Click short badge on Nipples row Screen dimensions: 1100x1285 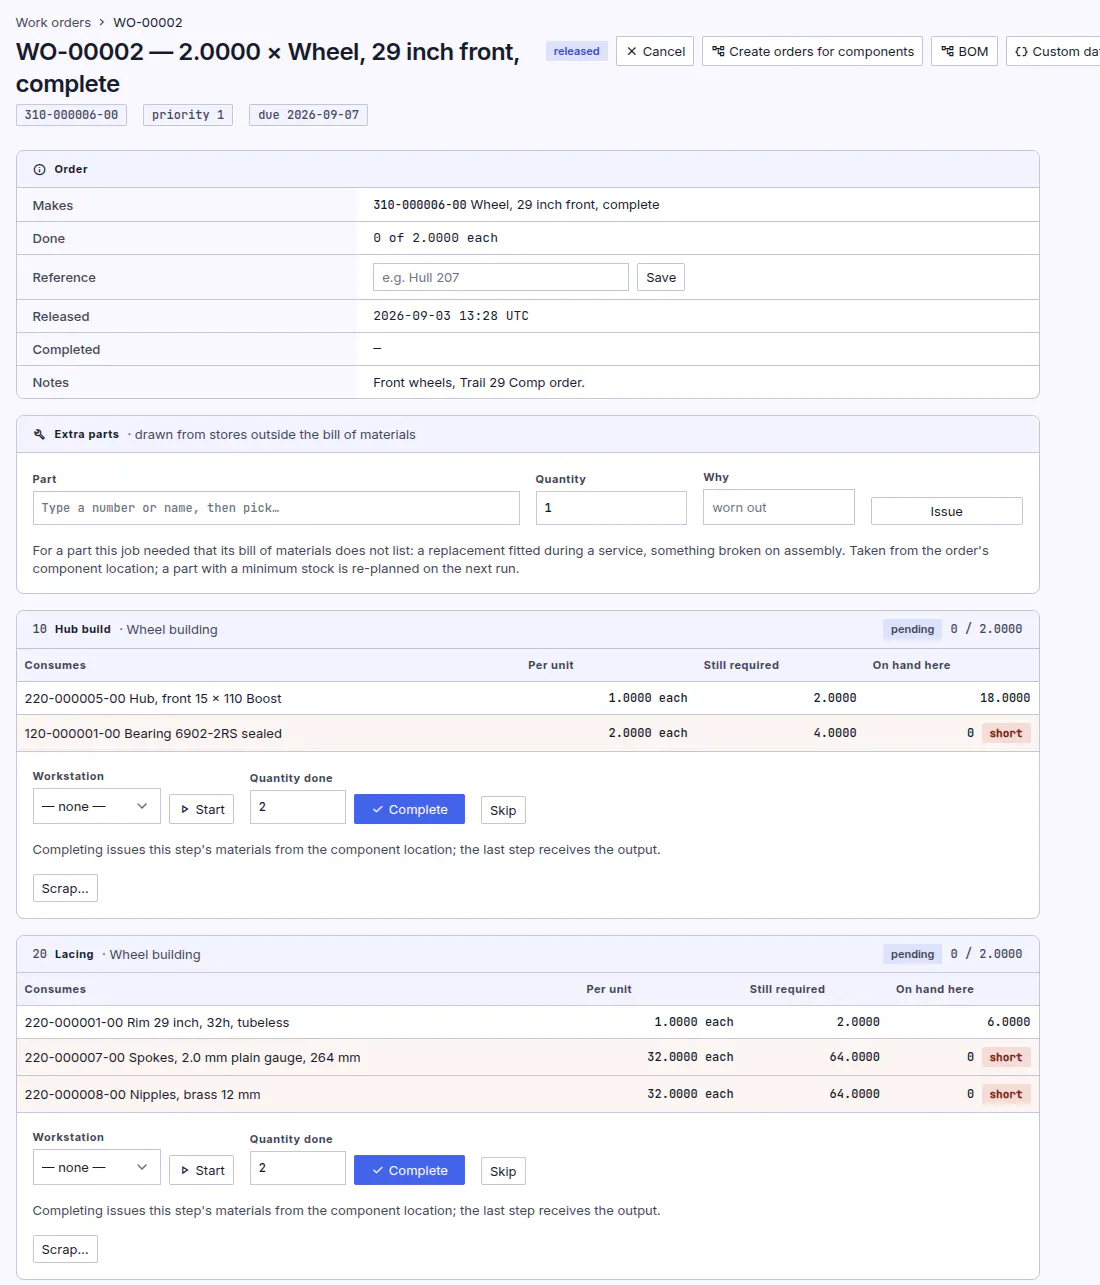coord(1006,1094)
